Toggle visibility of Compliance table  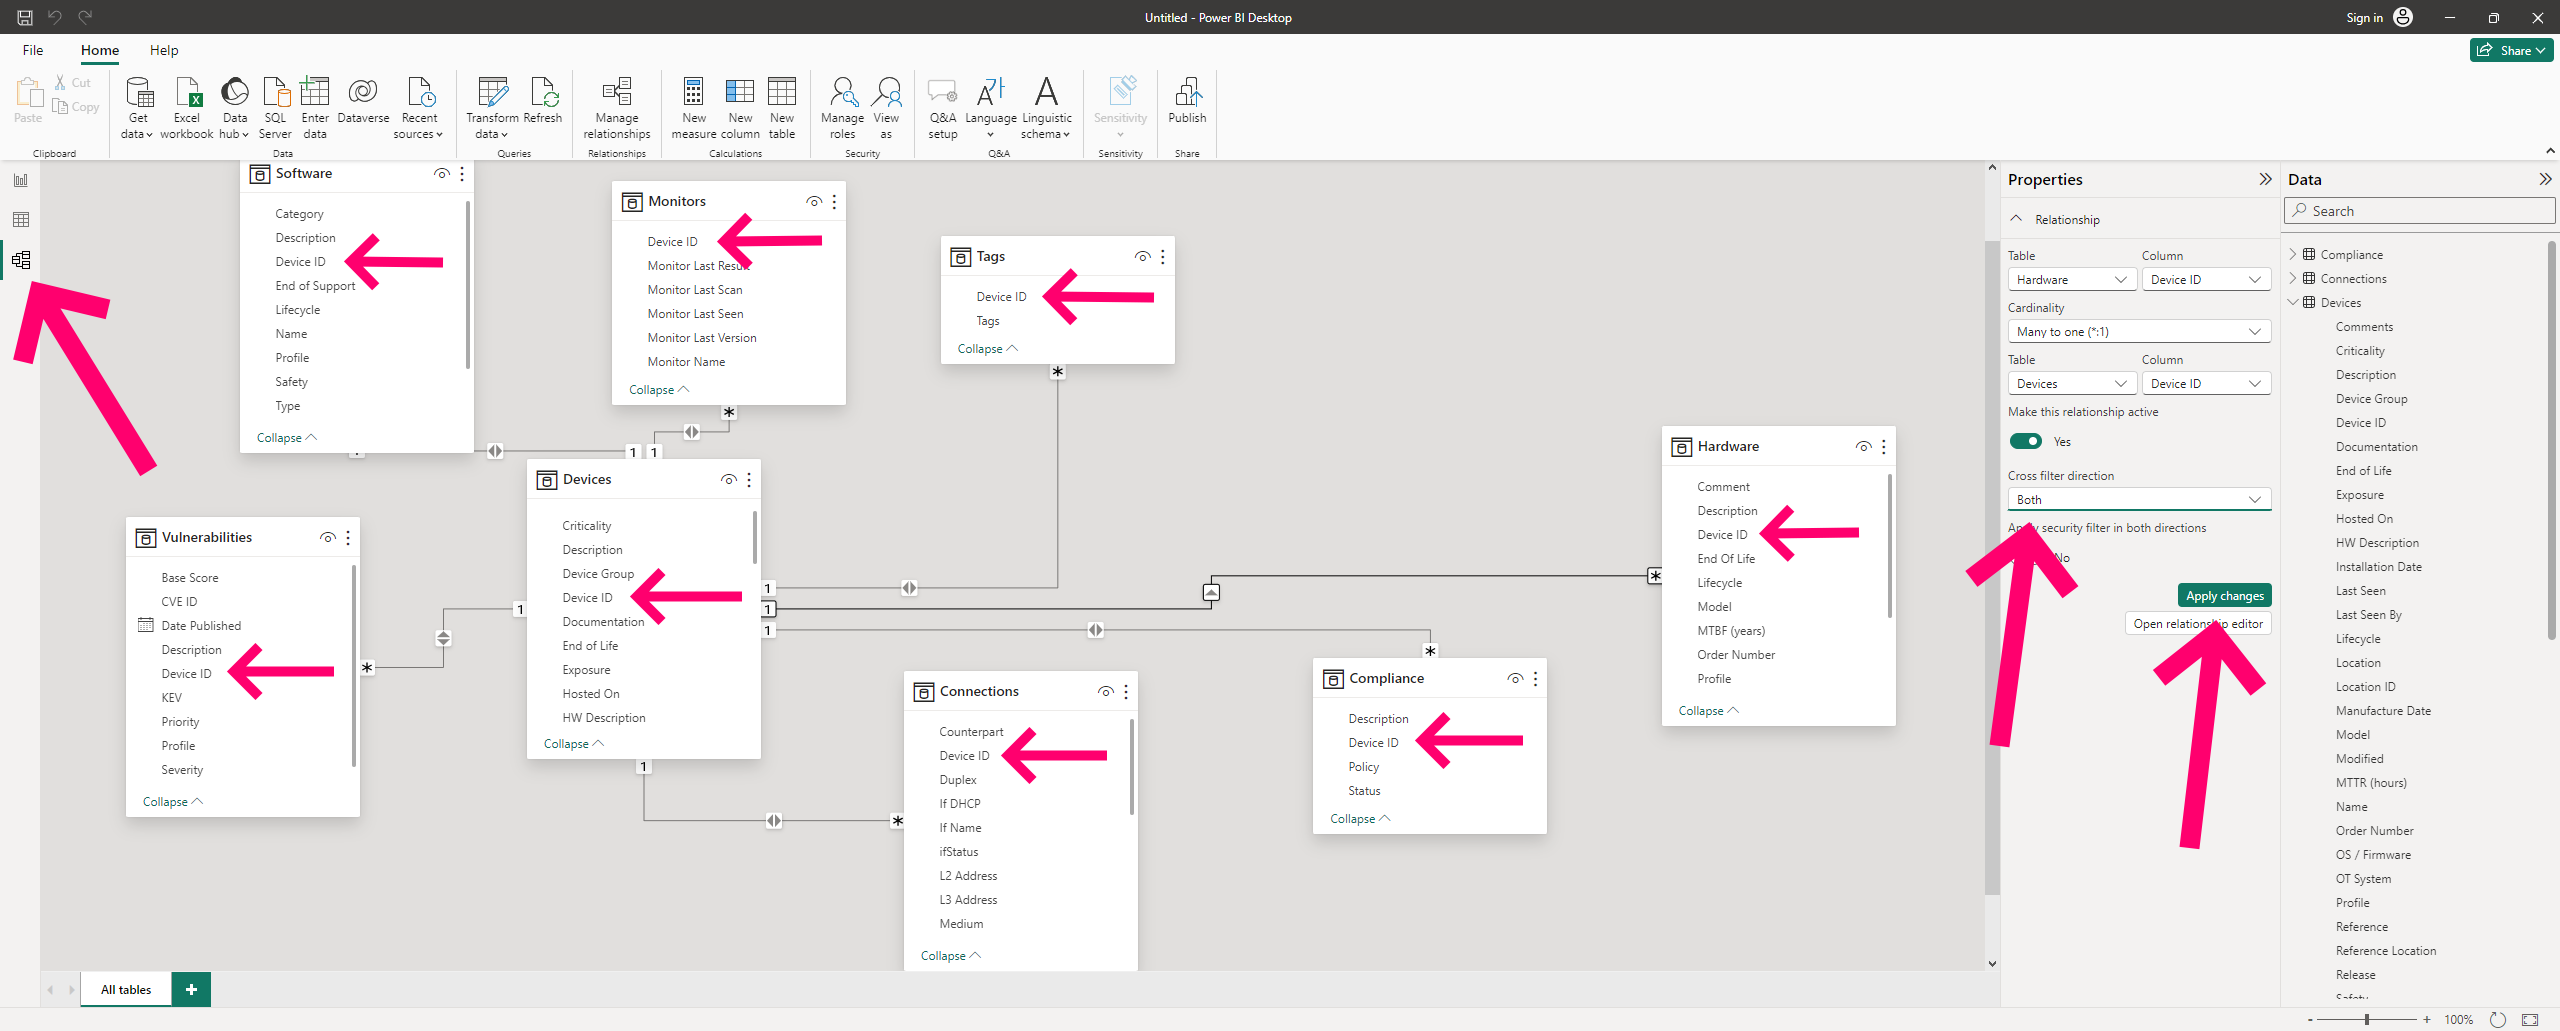[x=1515, y=679]
